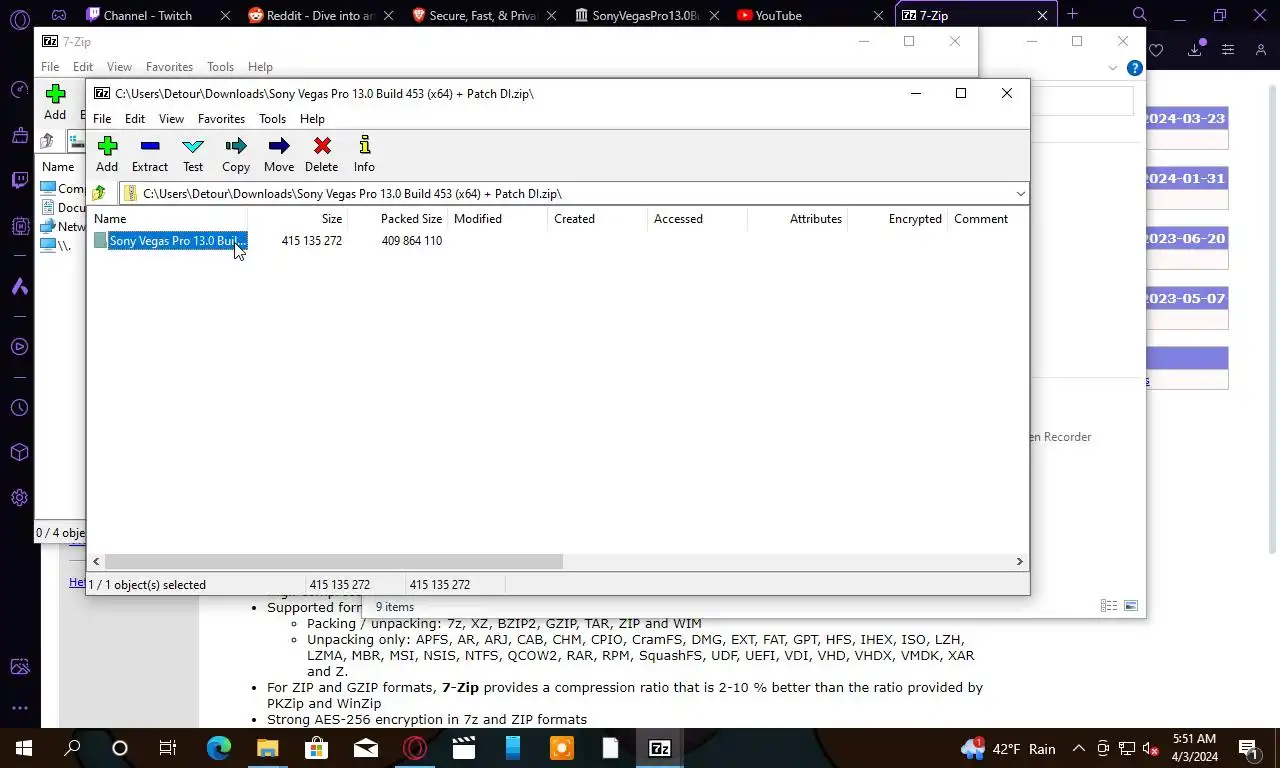Click the left scroll arrow of file list
This screenshot has width=1280, height=768.
click(x=96, y=562)
